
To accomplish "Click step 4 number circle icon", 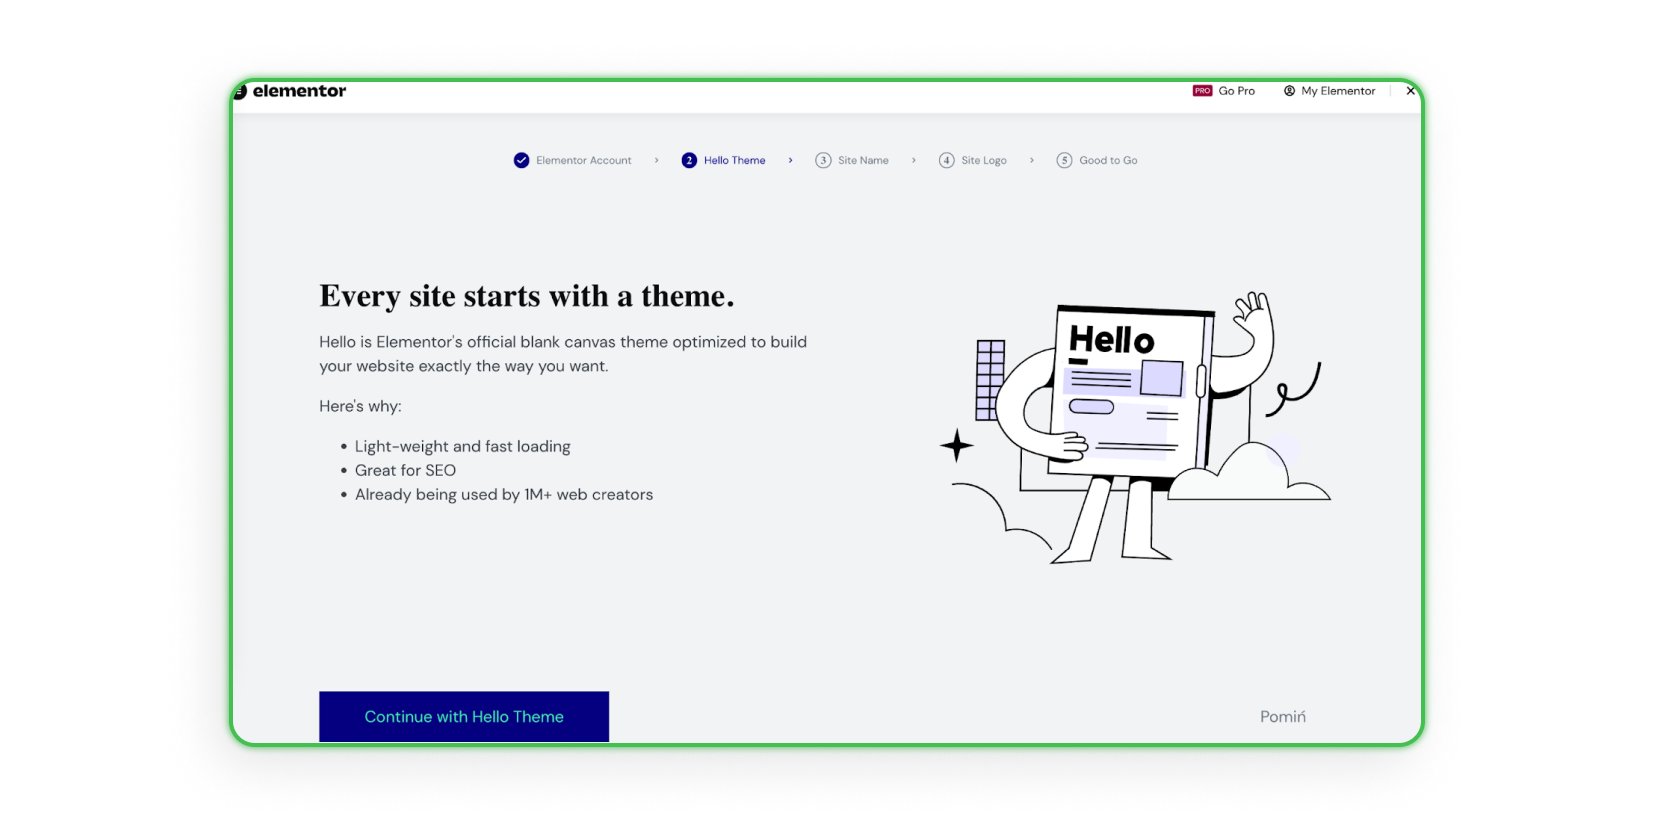I will [x=947, y=160].
